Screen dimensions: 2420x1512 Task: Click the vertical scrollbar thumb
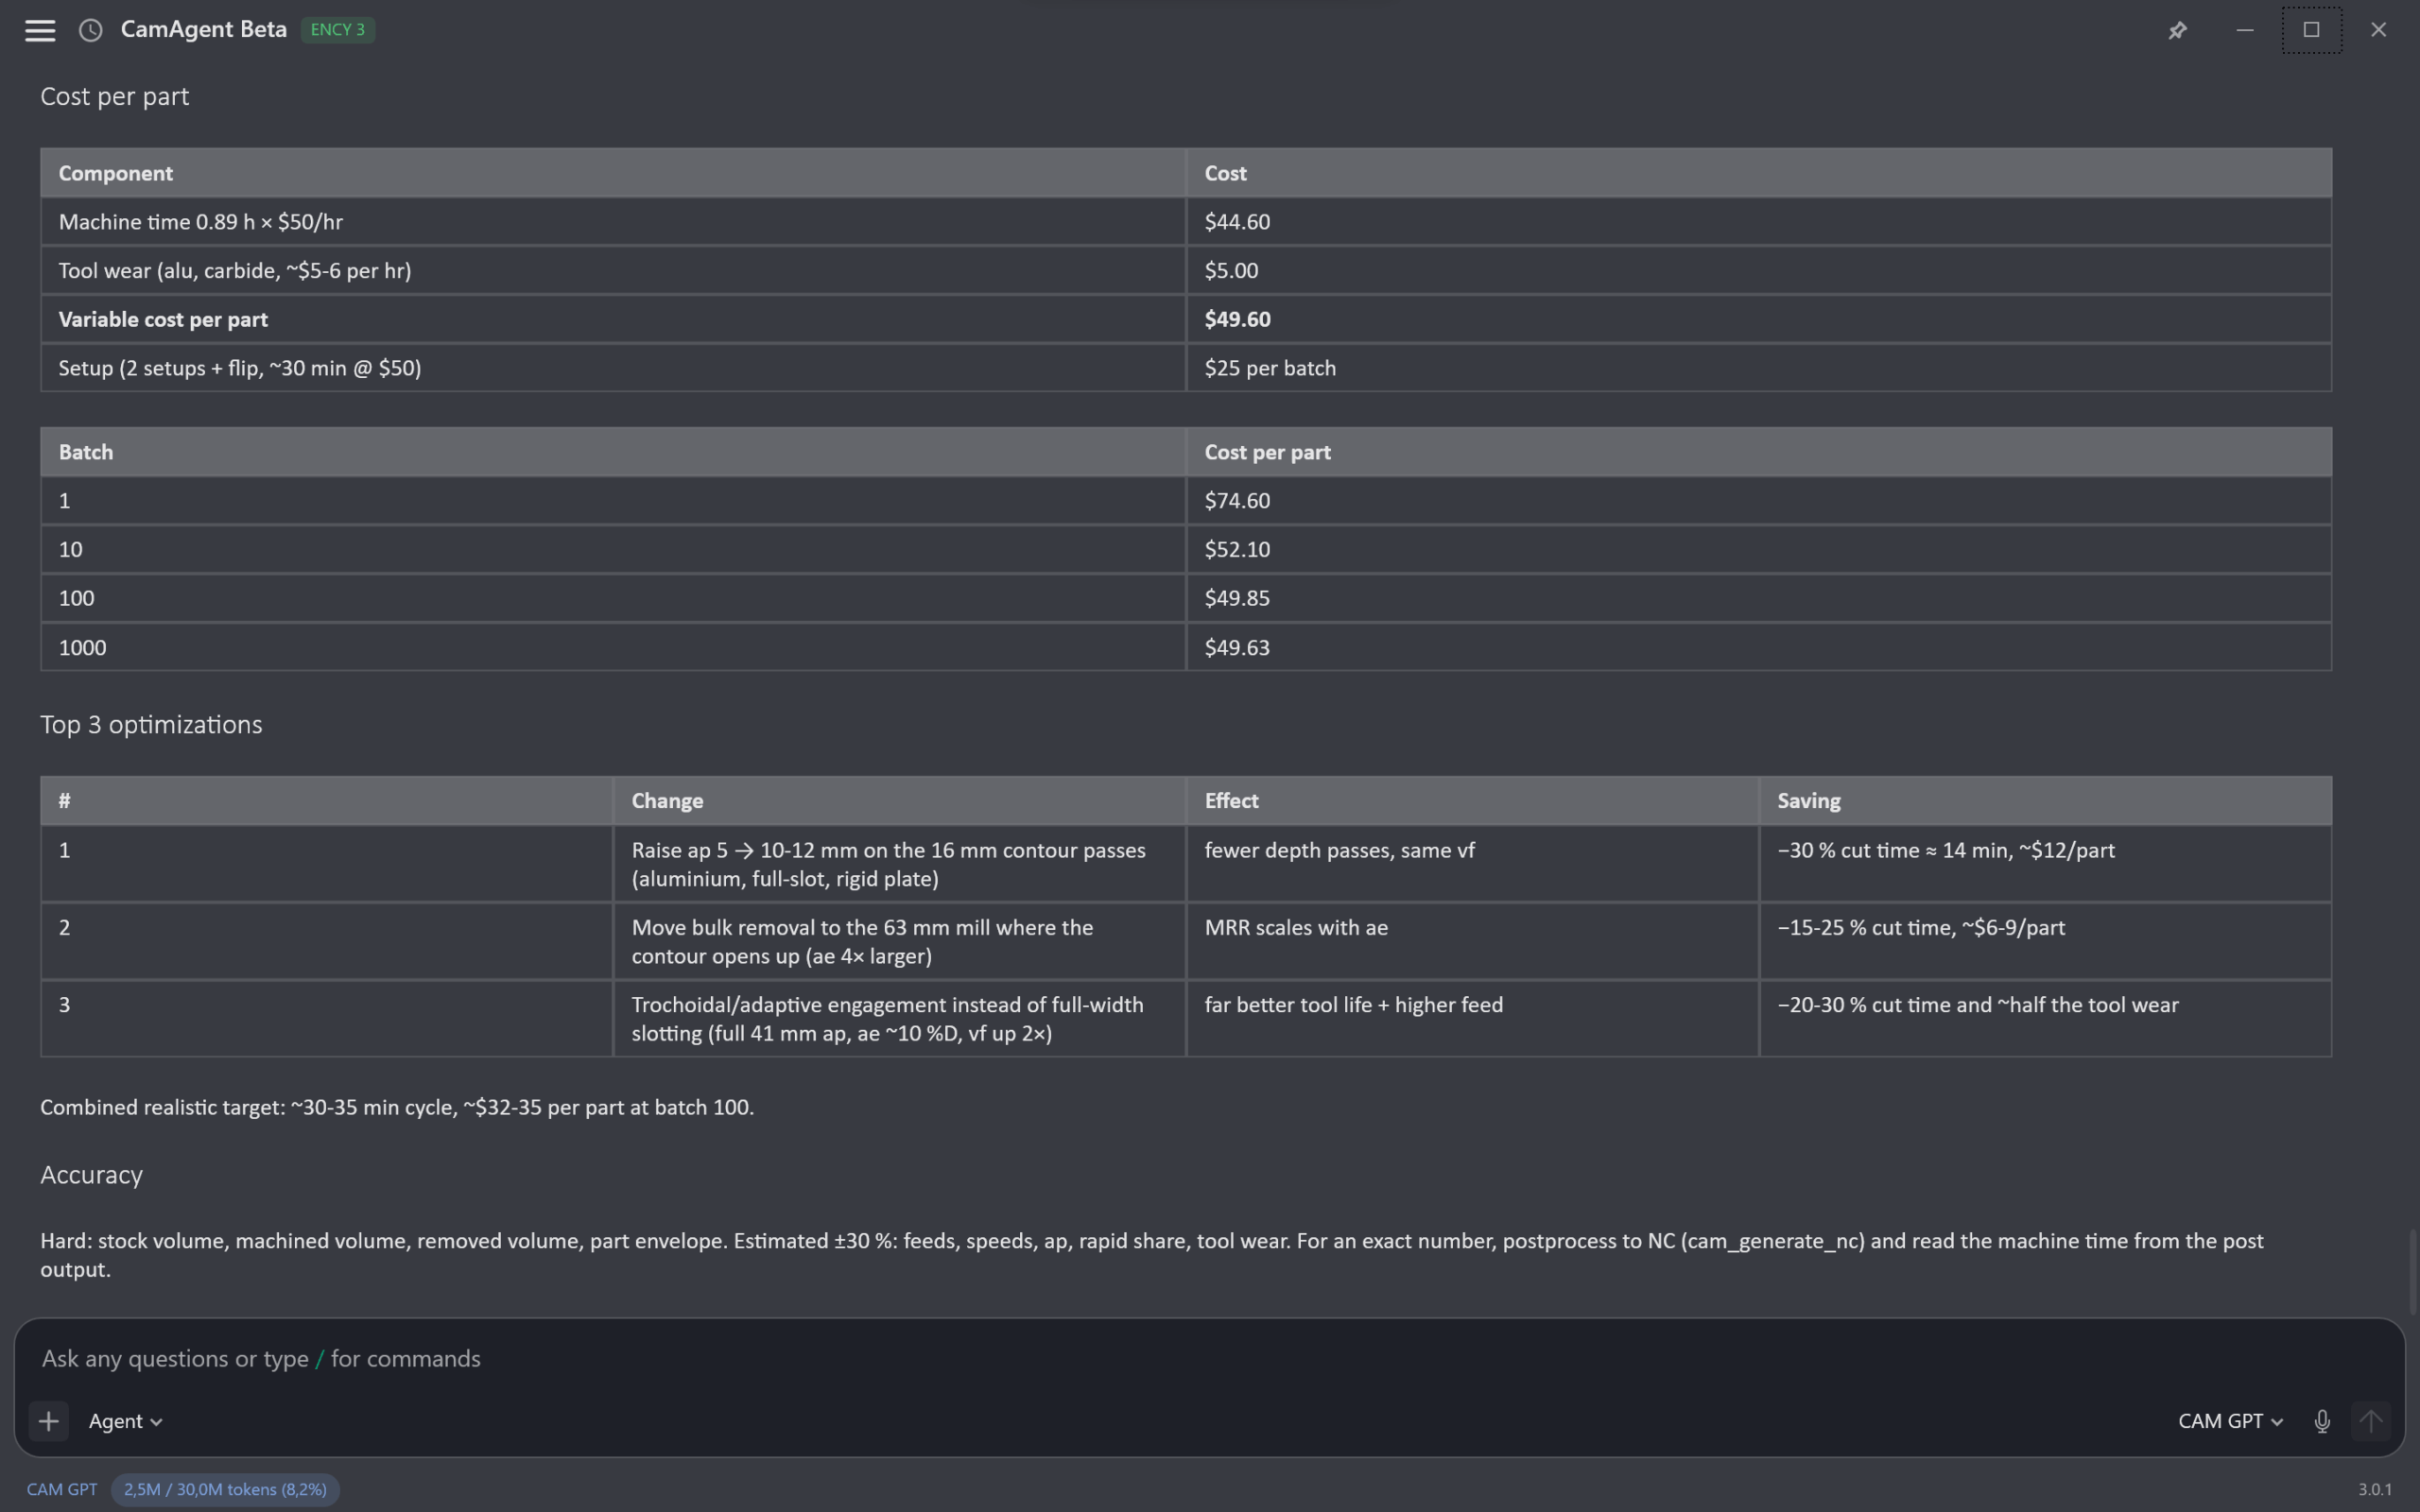click(x=2412, y=1270)
